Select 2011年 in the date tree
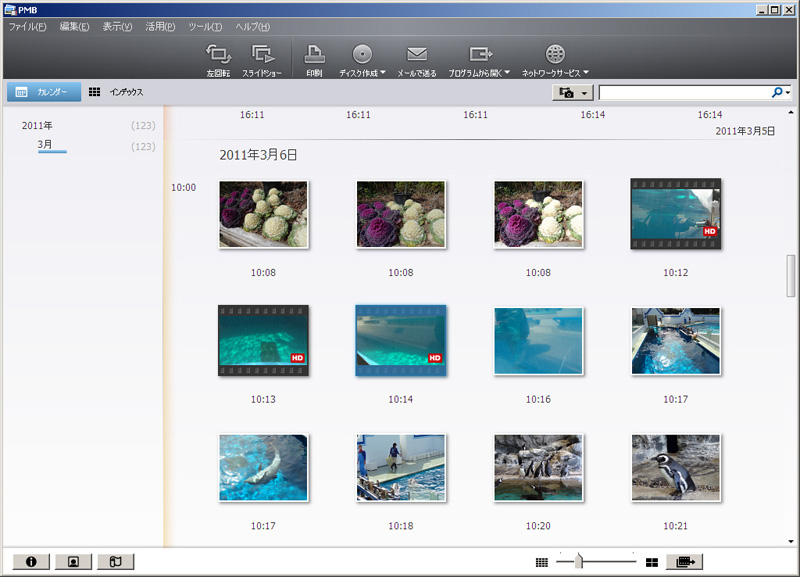The image size is (800, 577). coord(37,126)
